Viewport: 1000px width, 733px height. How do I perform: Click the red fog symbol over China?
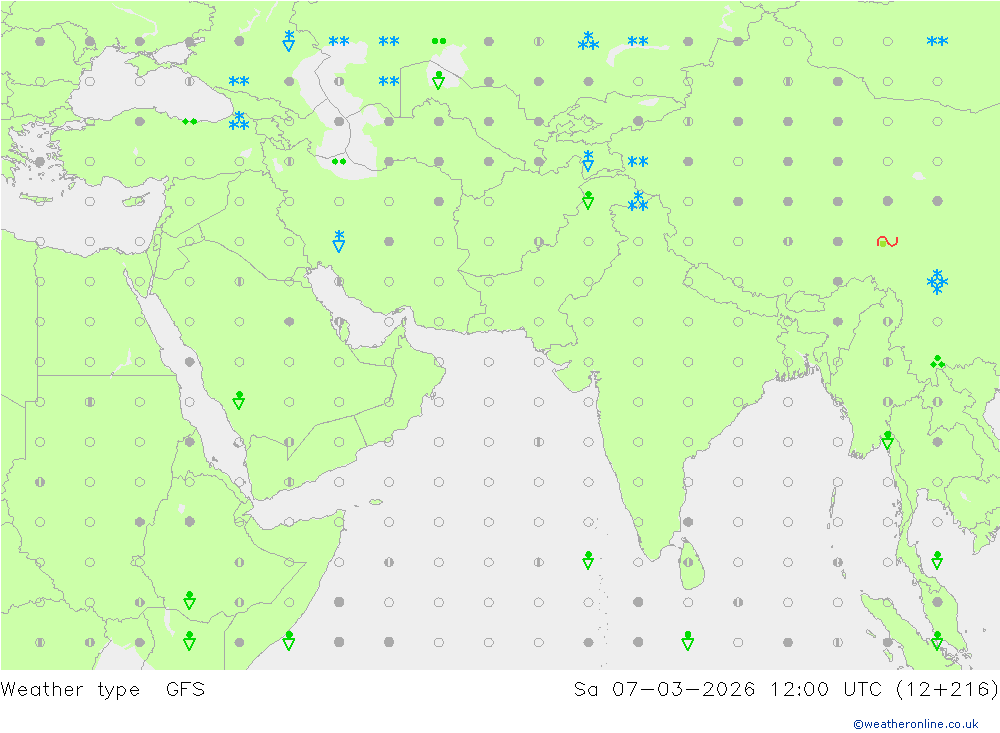pos(887,241)
